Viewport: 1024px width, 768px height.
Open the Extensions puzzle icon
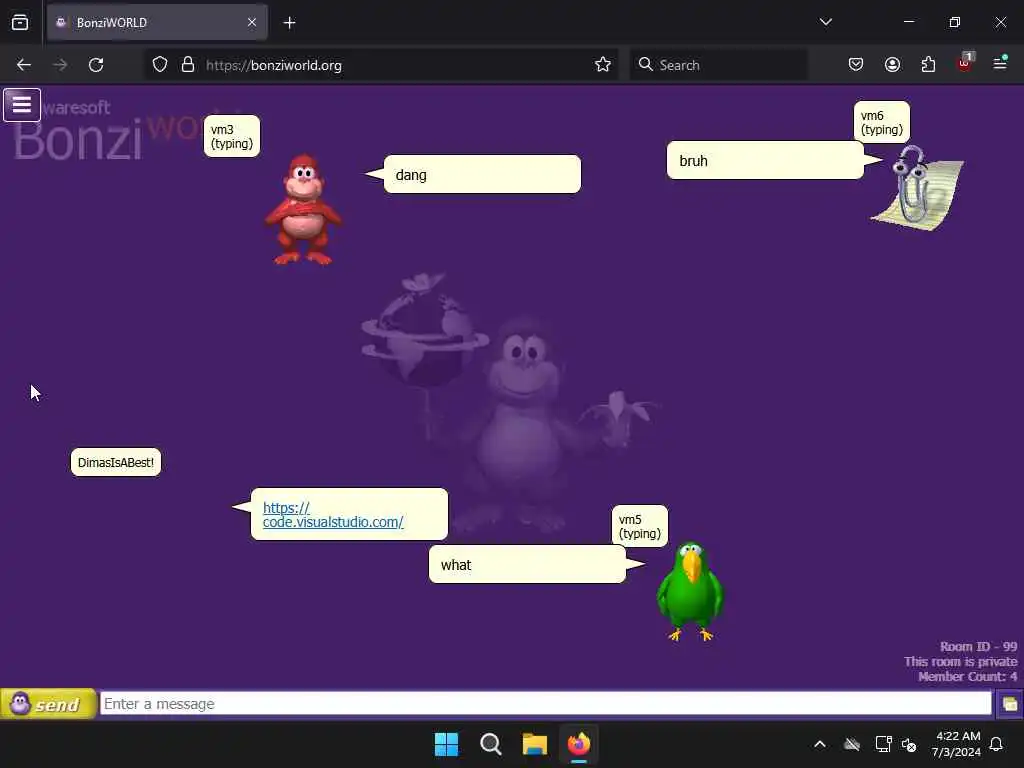(x=928, y=65)
